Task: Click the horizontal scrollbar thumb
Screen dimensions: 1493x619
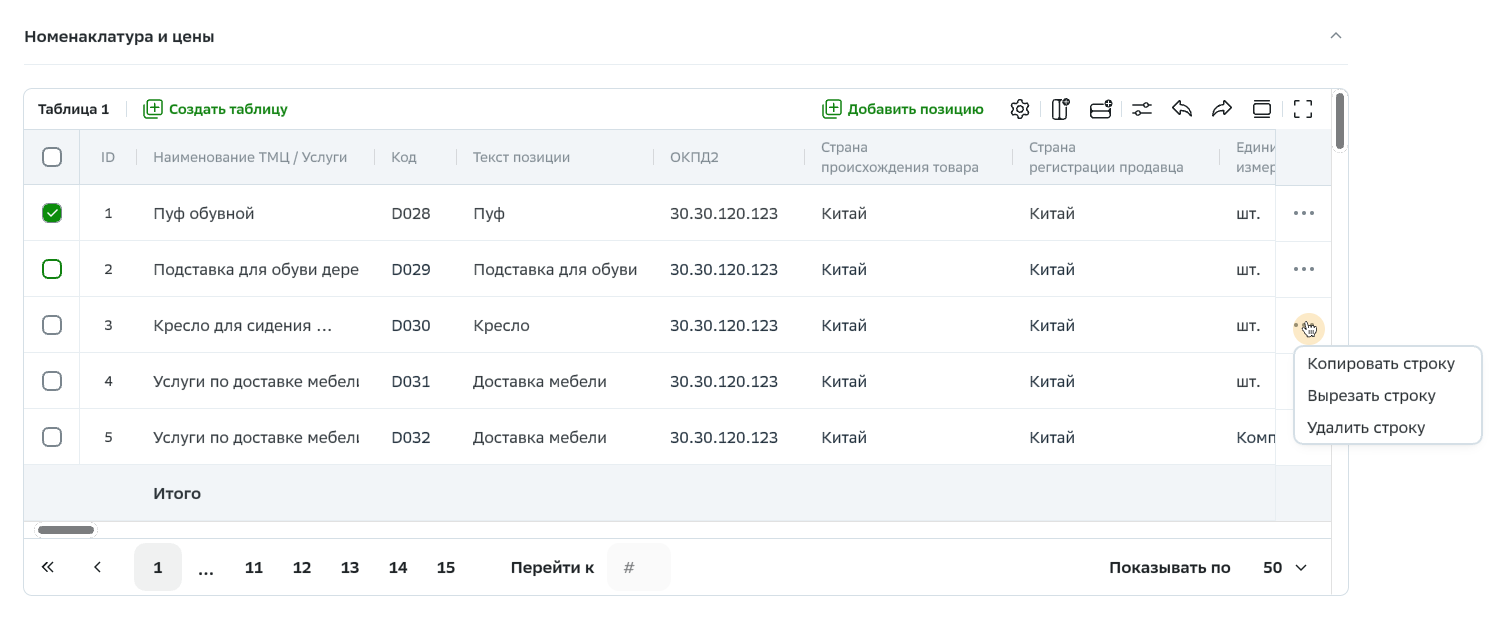Action: [x=66, y=530]
